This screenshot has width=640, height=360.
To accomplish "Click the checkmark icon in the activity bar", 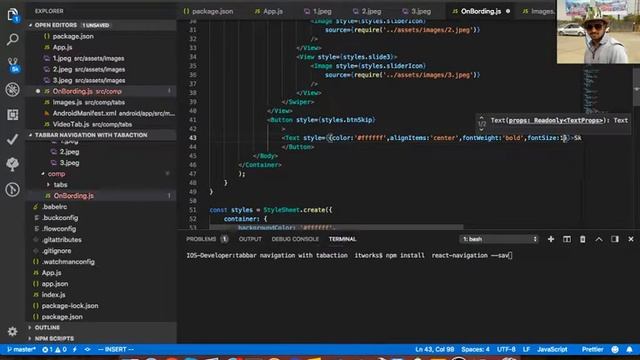I will (x=13, y=140).
